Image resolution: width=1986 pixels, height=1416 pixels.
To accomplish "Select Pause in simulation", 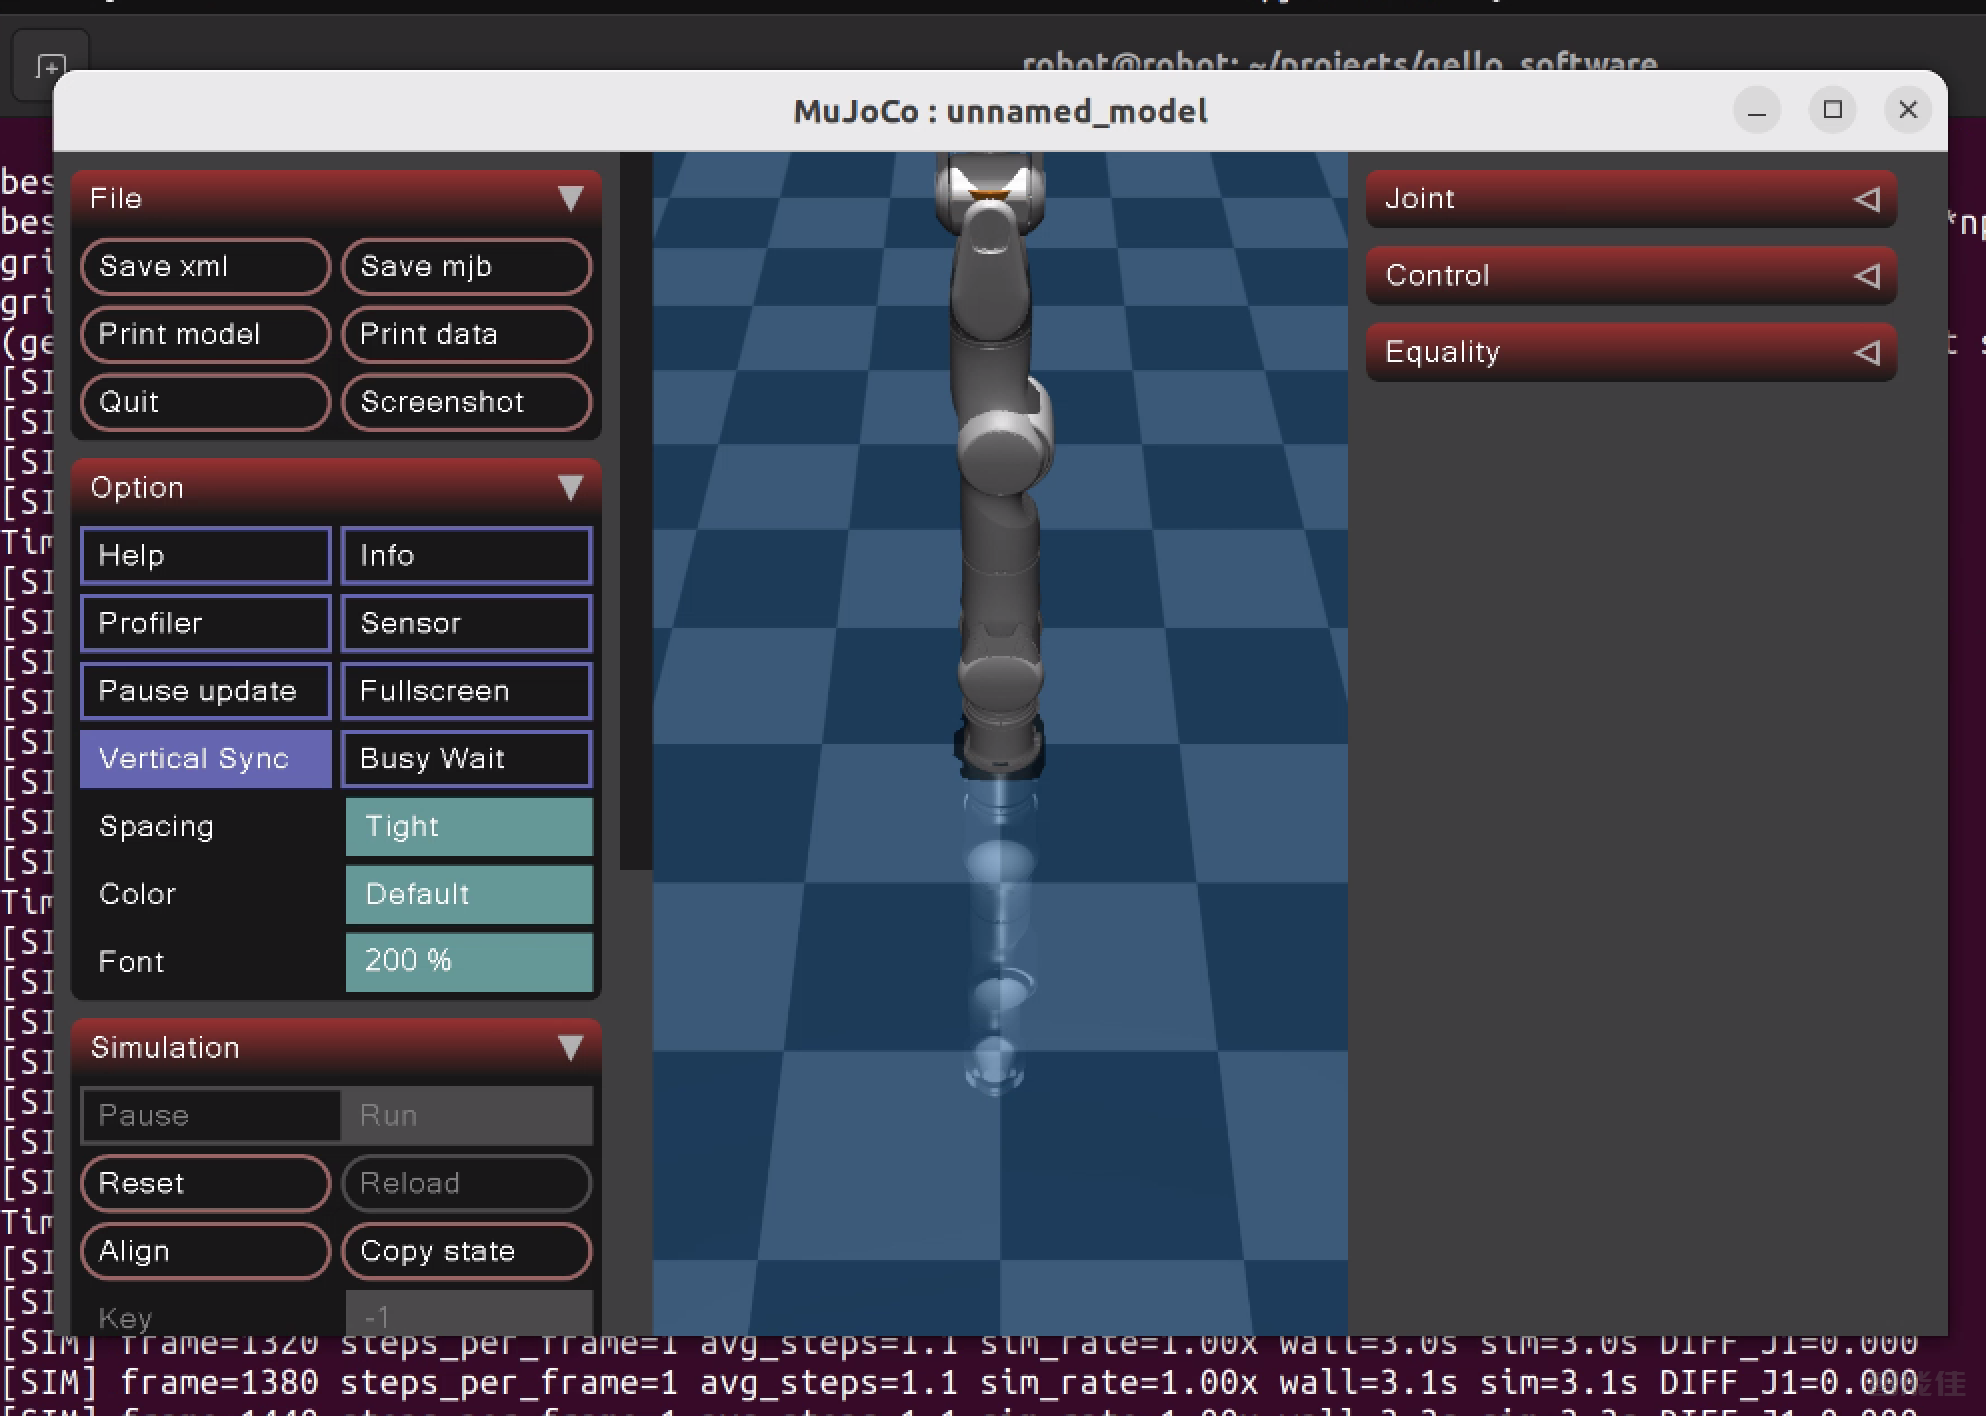I will [211, 1115].
